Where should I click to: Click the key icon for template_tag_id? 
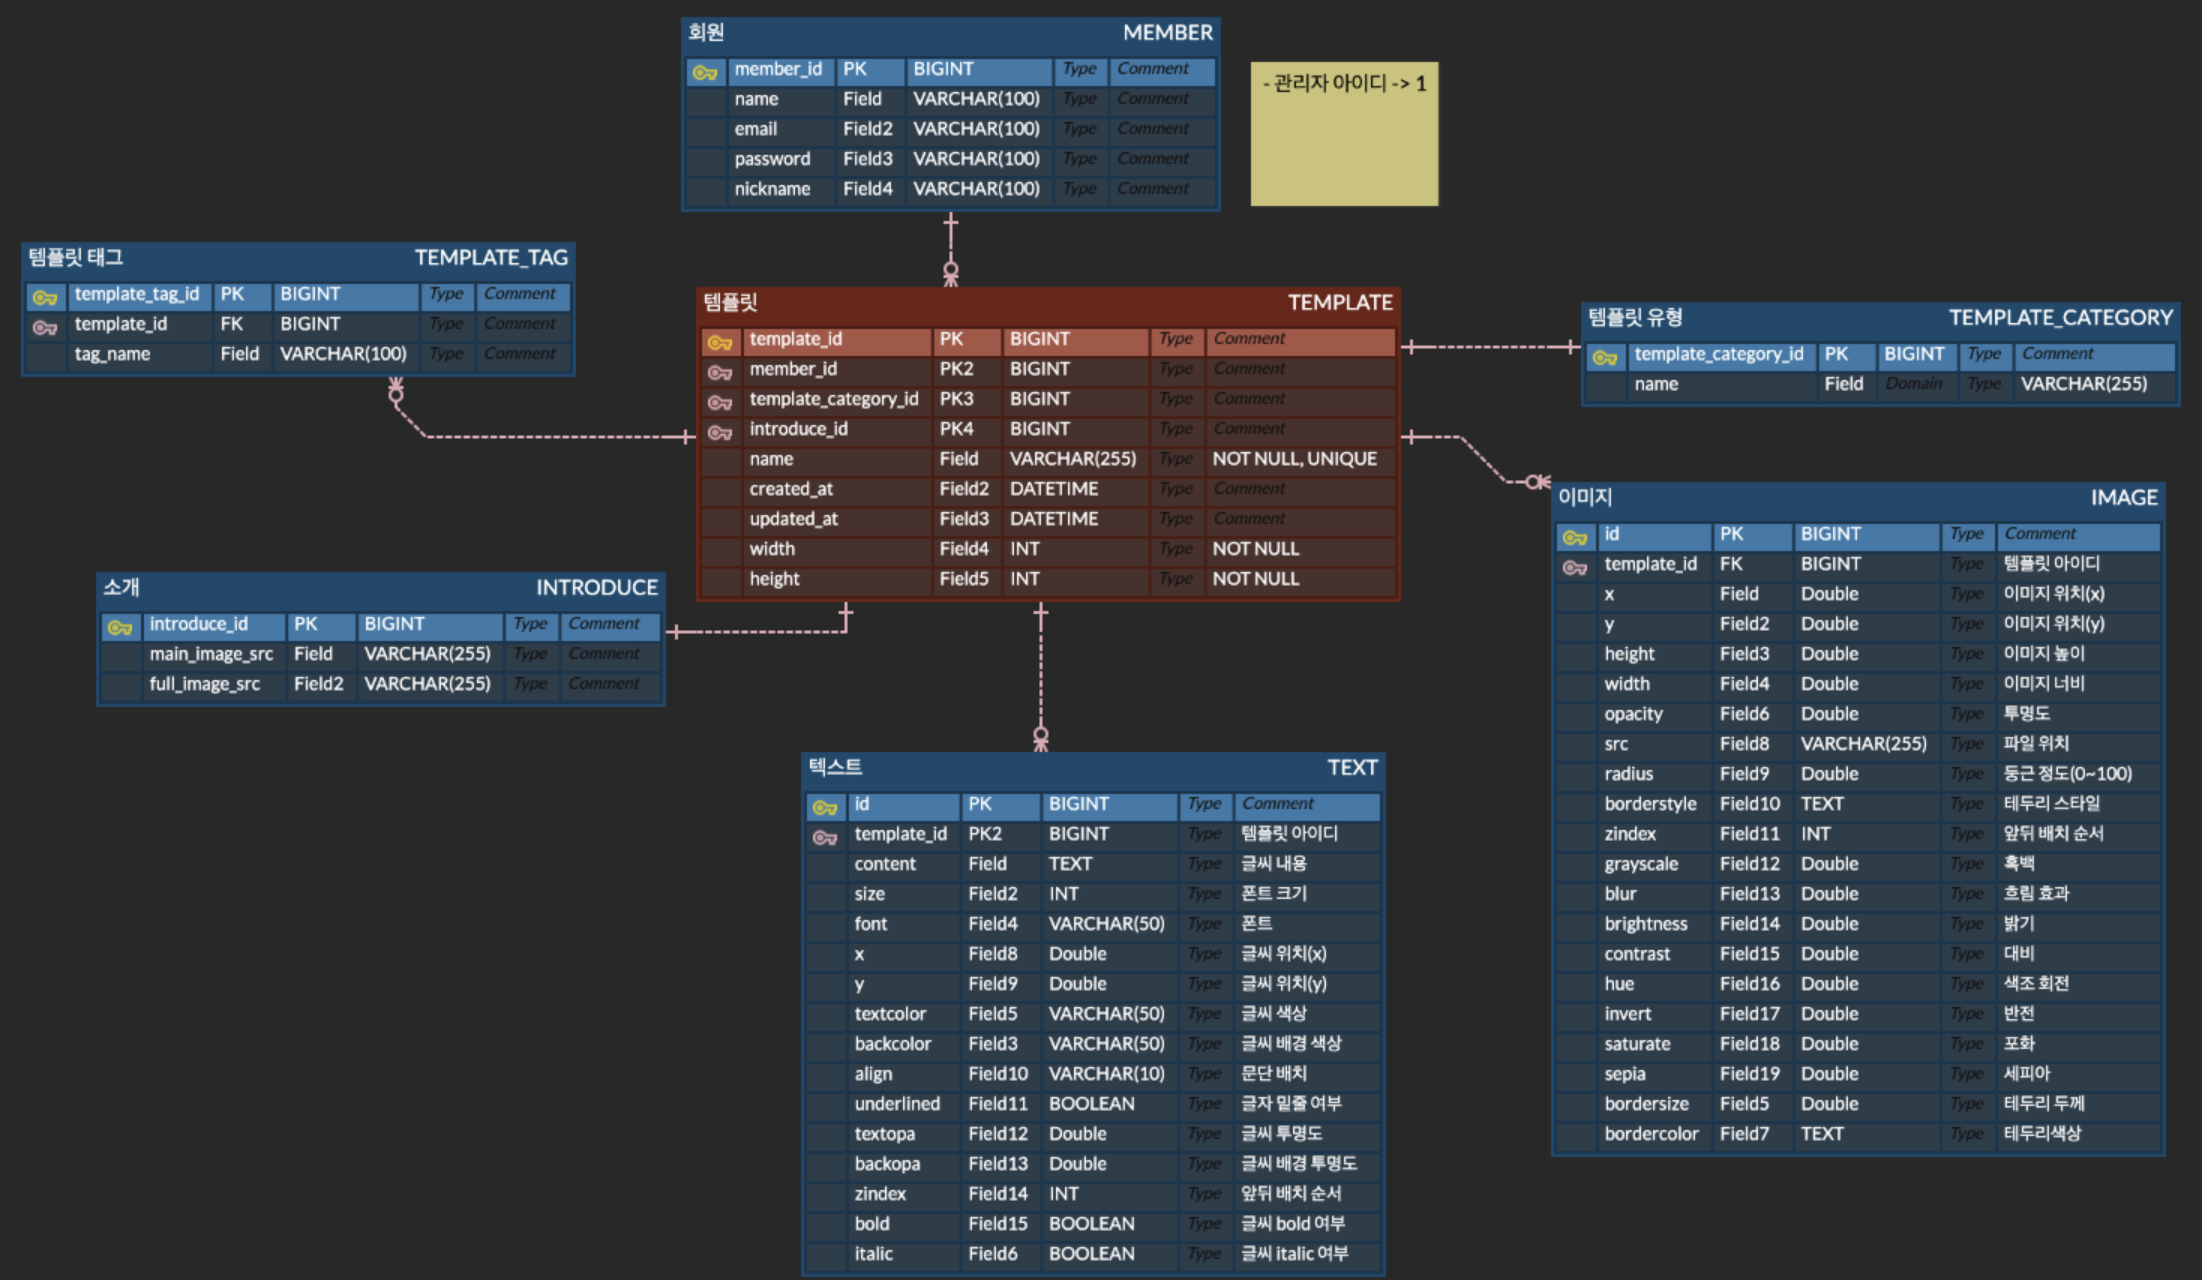45,297
